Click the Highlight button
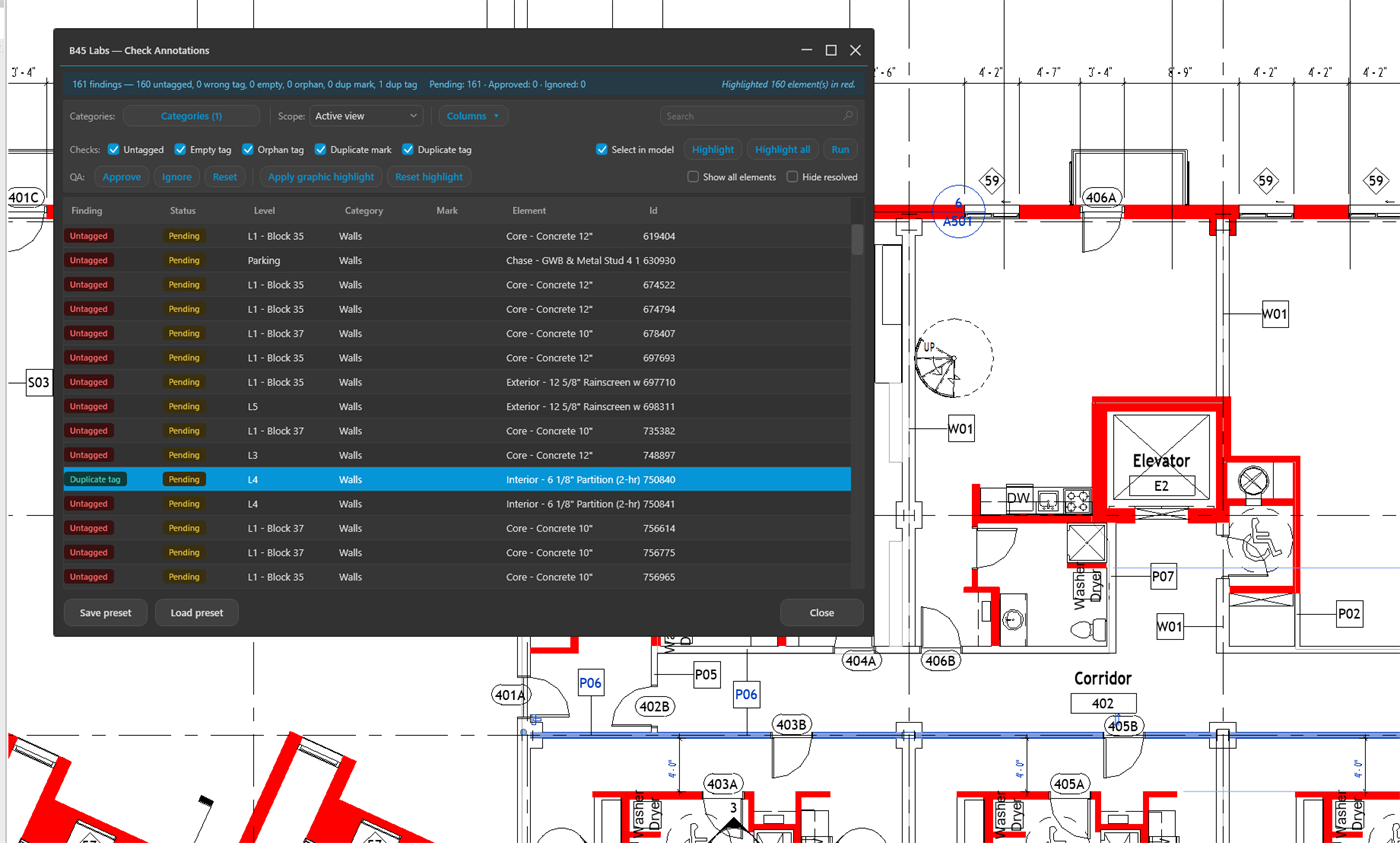The image size is (1400, 843). coord(713,149)
